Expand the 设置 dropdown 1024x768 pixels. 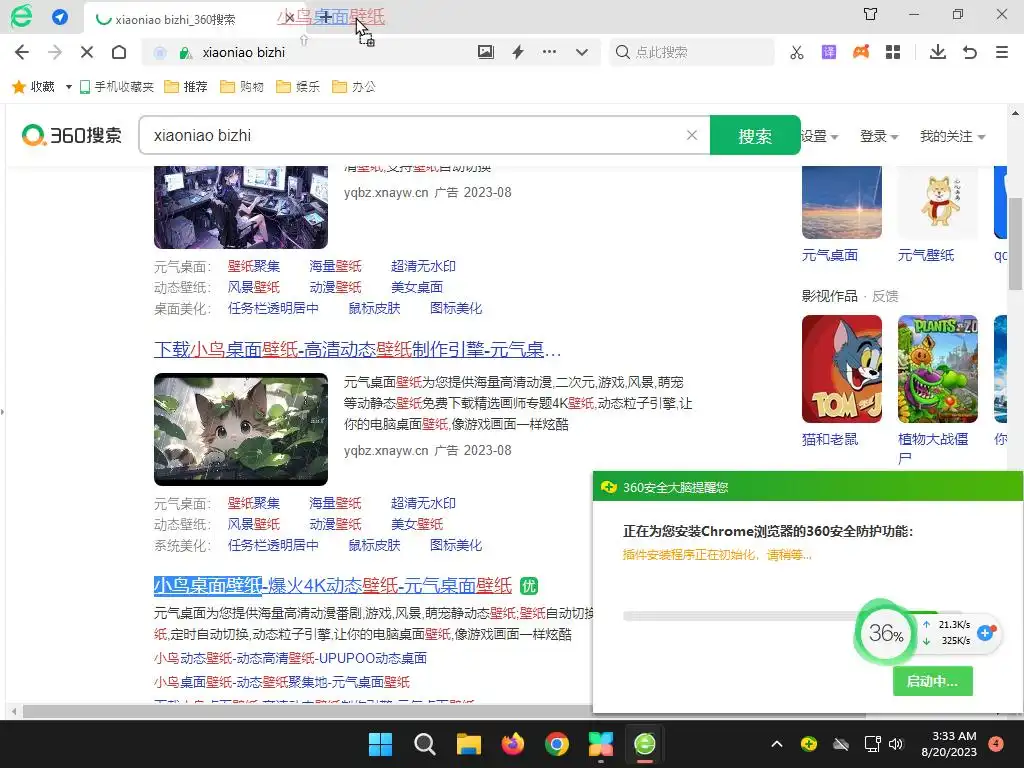click(x=820, y=136)
